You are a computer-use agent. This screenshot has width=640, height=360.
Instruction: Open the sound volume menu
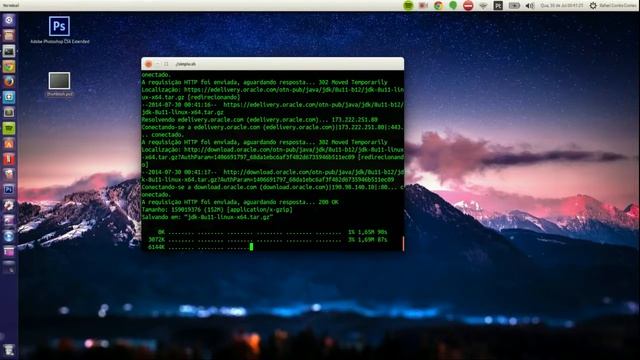(x=530, y=6)
